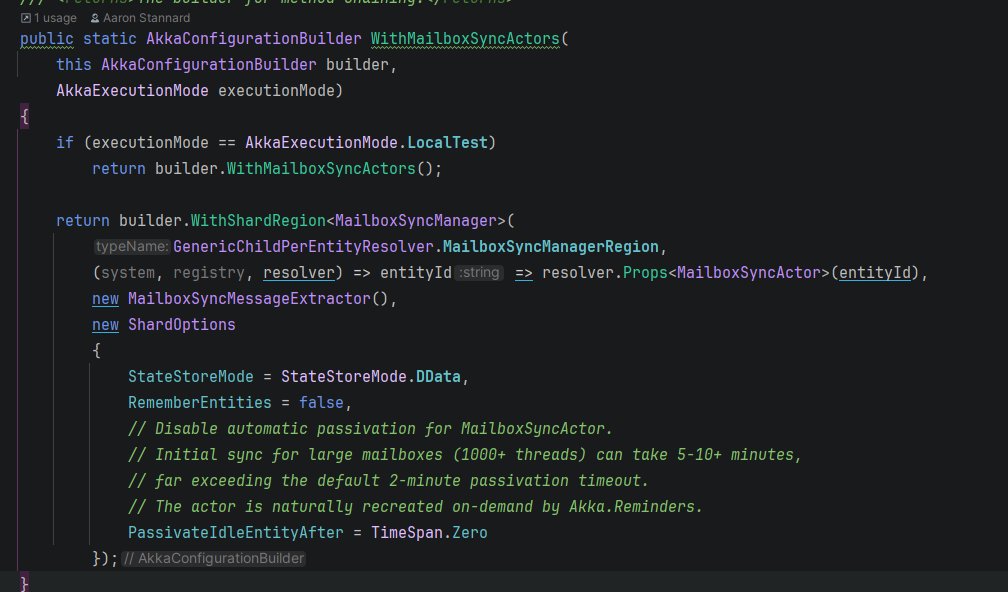
Task: Click the comment about 'Akka.Reminders'
Action: tap(415, 507)
